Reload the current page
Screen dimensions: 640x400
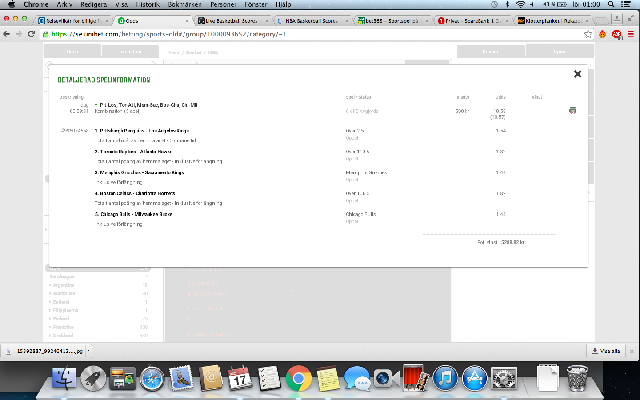[x=31, y=34]
